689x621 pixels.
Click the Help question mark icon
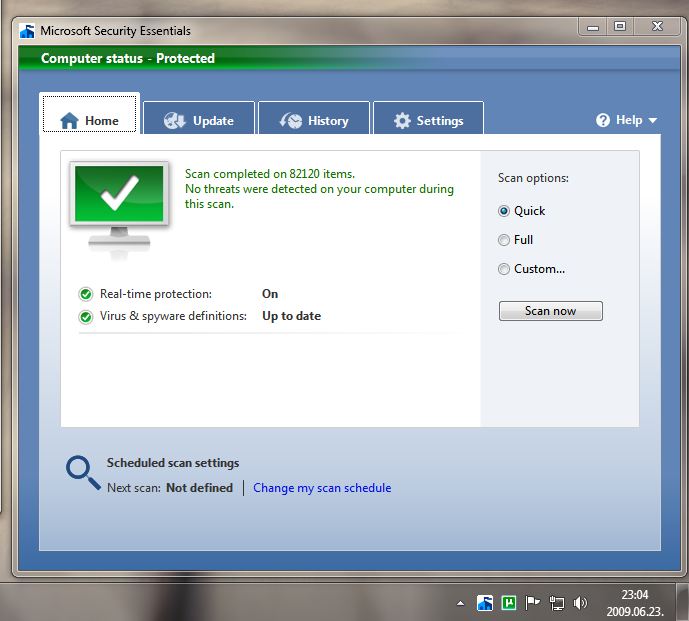[x=603, y=120]
